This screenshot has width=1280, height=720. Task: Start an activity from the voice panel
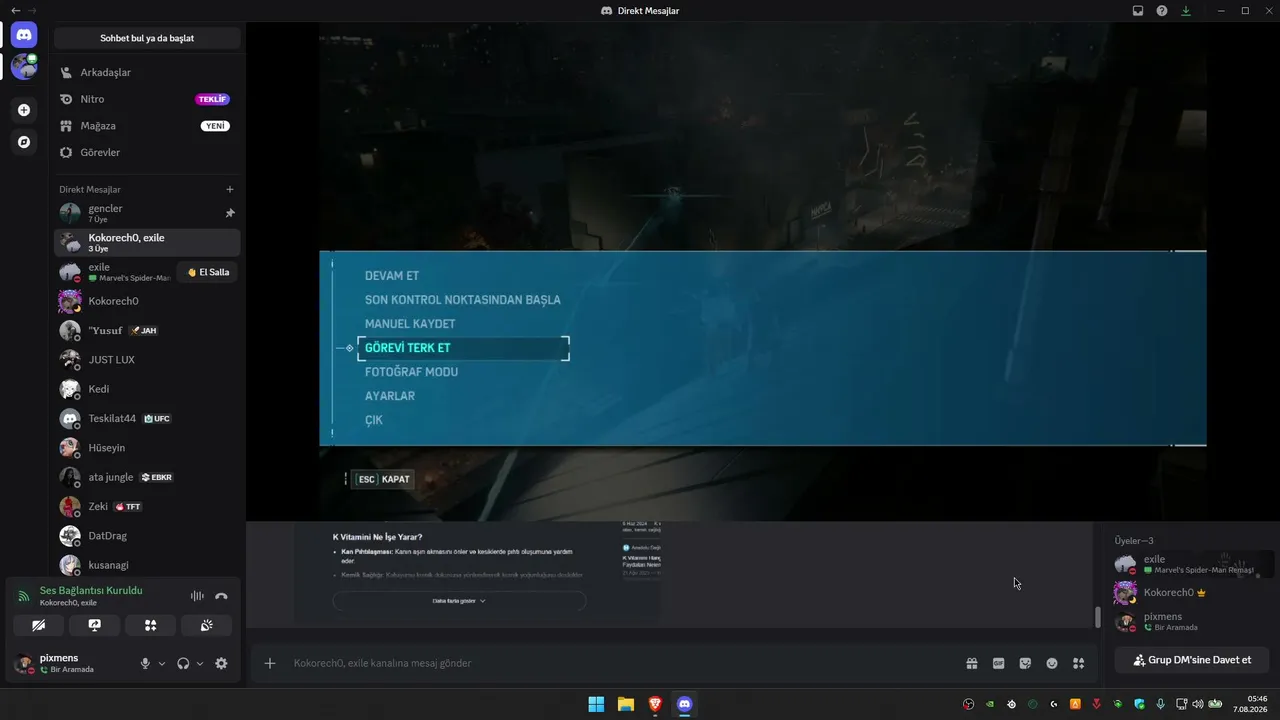(x=151, y=625)
